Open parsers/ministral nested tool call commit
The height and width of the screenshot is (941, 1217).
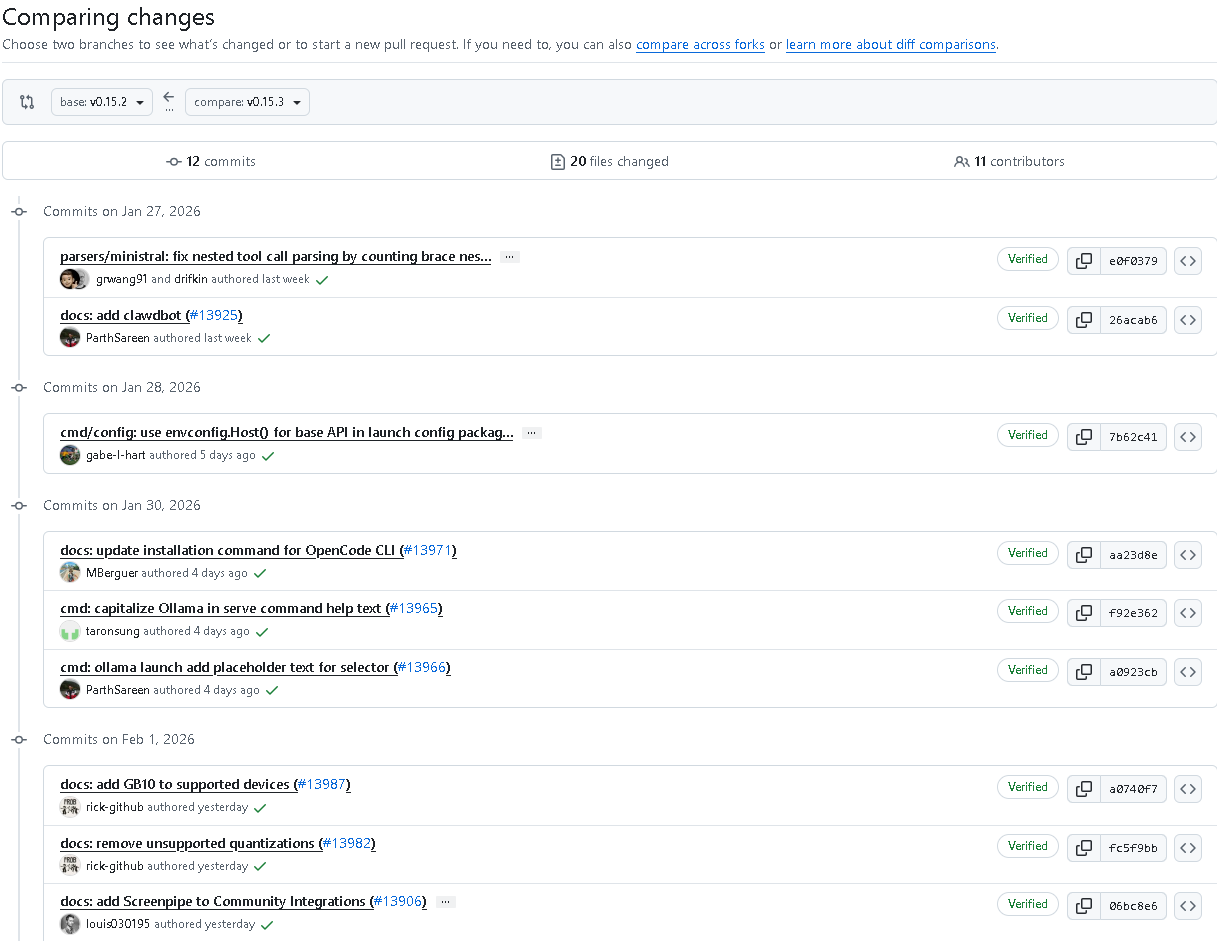276,257
